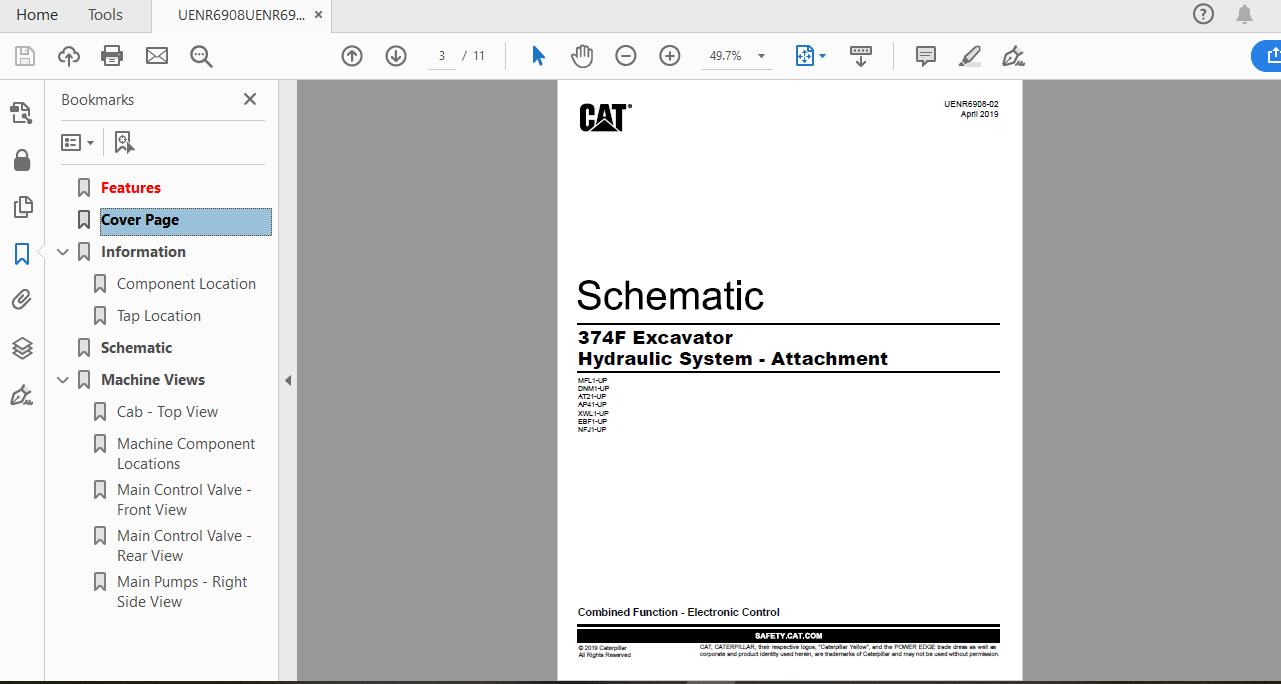The height and width of the screenshot is (684, 1281).
Task: Open the Information bookmark
Action: click(x=143, y=252)
